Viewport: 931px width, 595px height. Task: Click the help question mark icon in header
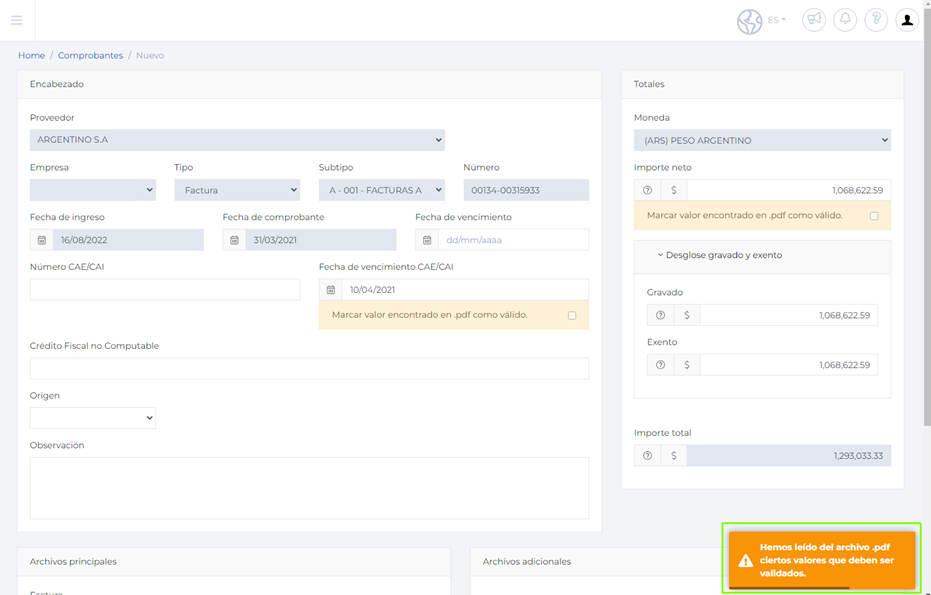876,20
